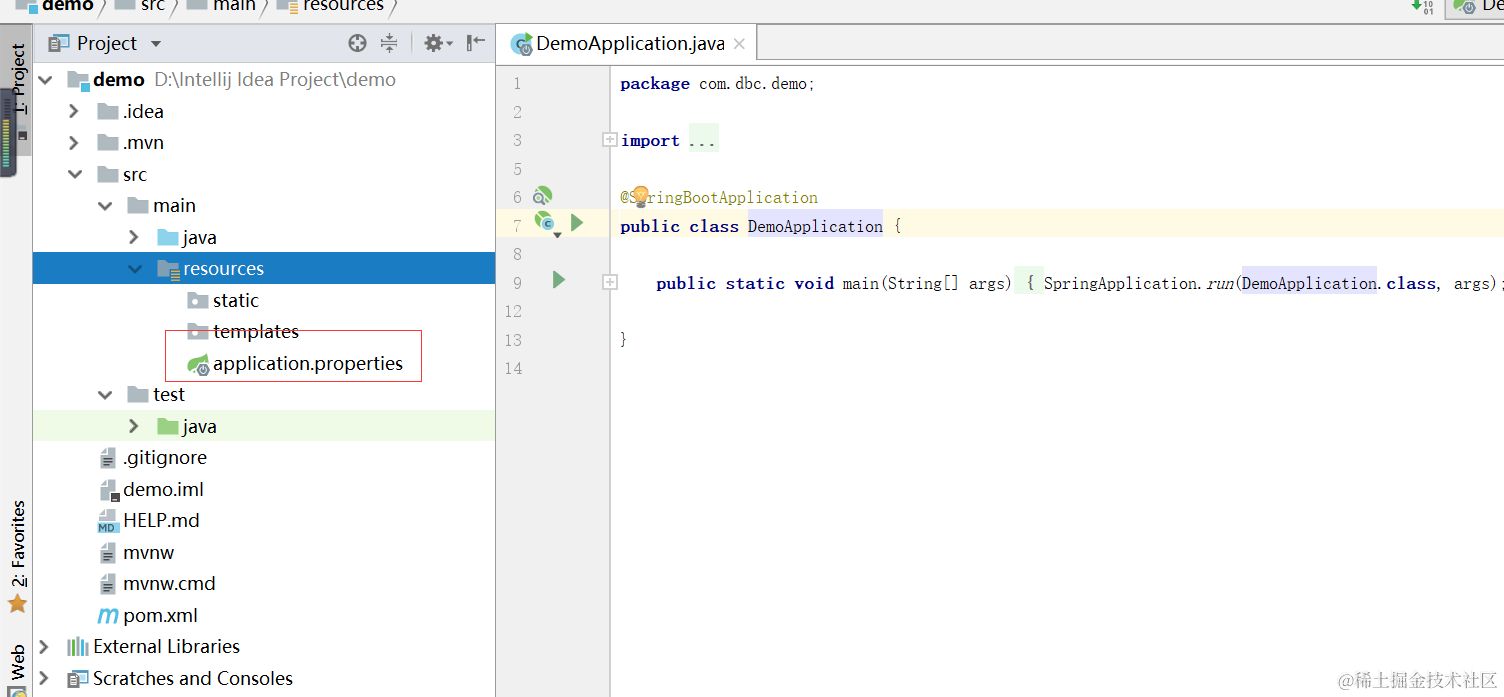Click the Scroll from Source crosshair icon

357,43
